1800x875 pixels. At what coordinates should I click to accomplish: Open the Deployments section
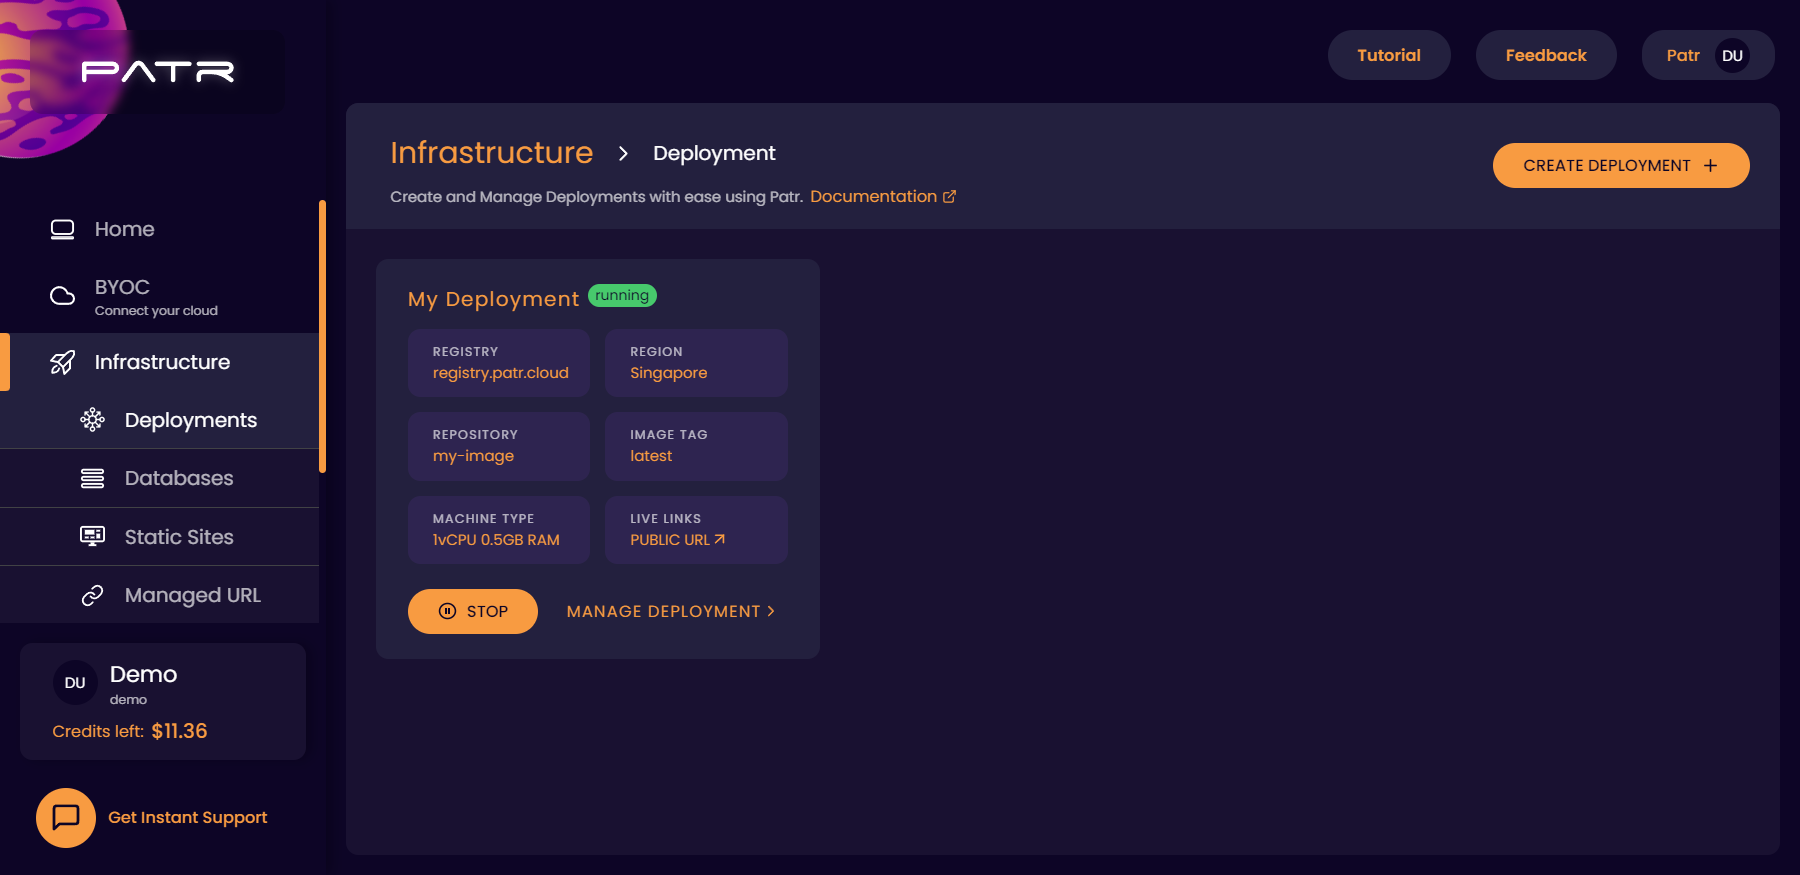[160, 420]
